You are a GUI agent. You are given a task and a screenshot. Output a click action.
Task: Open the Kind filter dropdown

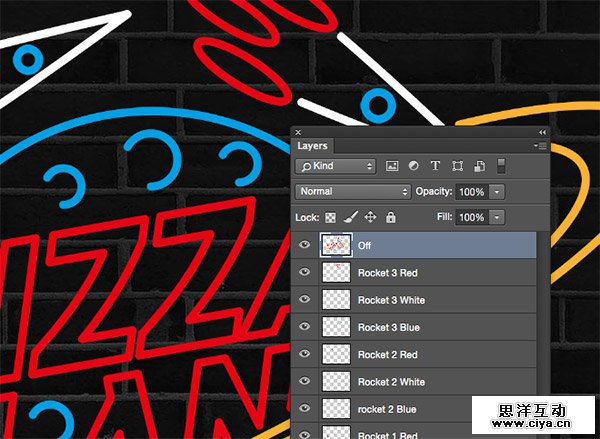click(336, 166)
